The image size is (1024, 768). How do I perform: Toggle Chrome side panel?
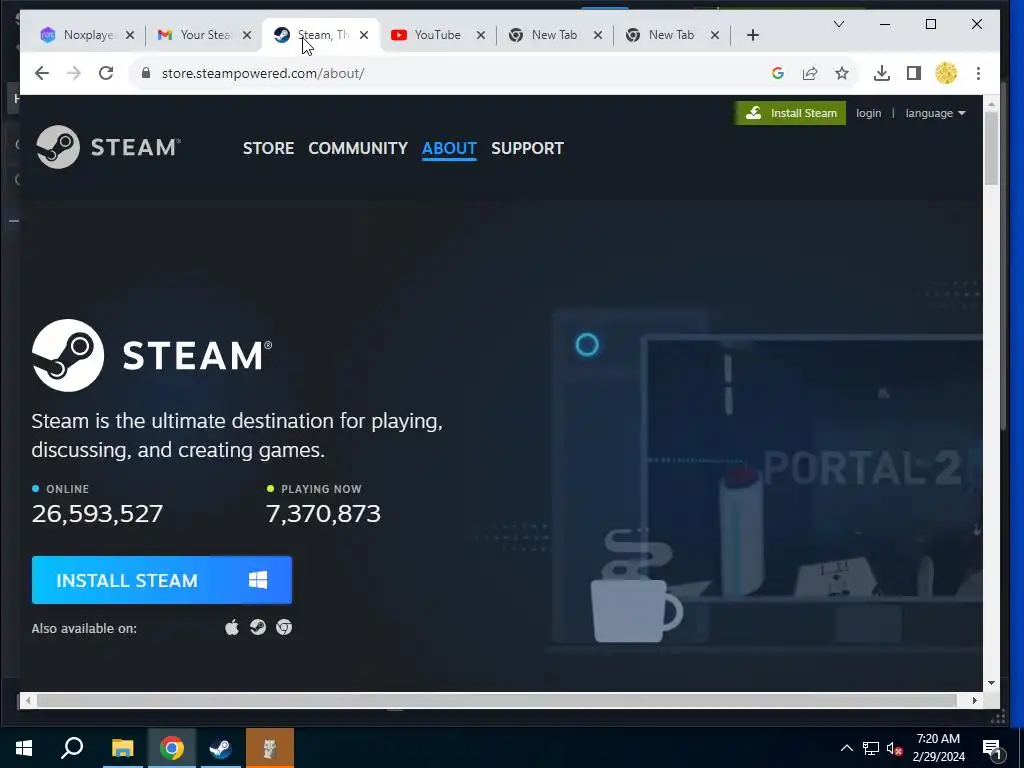(914, 73)
